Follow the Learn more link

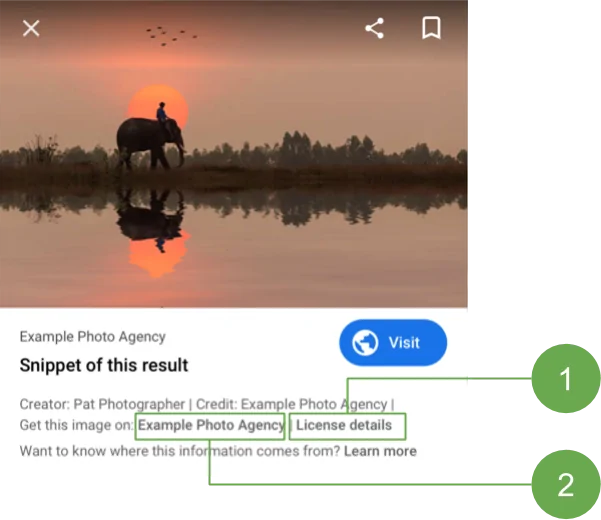click(x=380, y=451)
